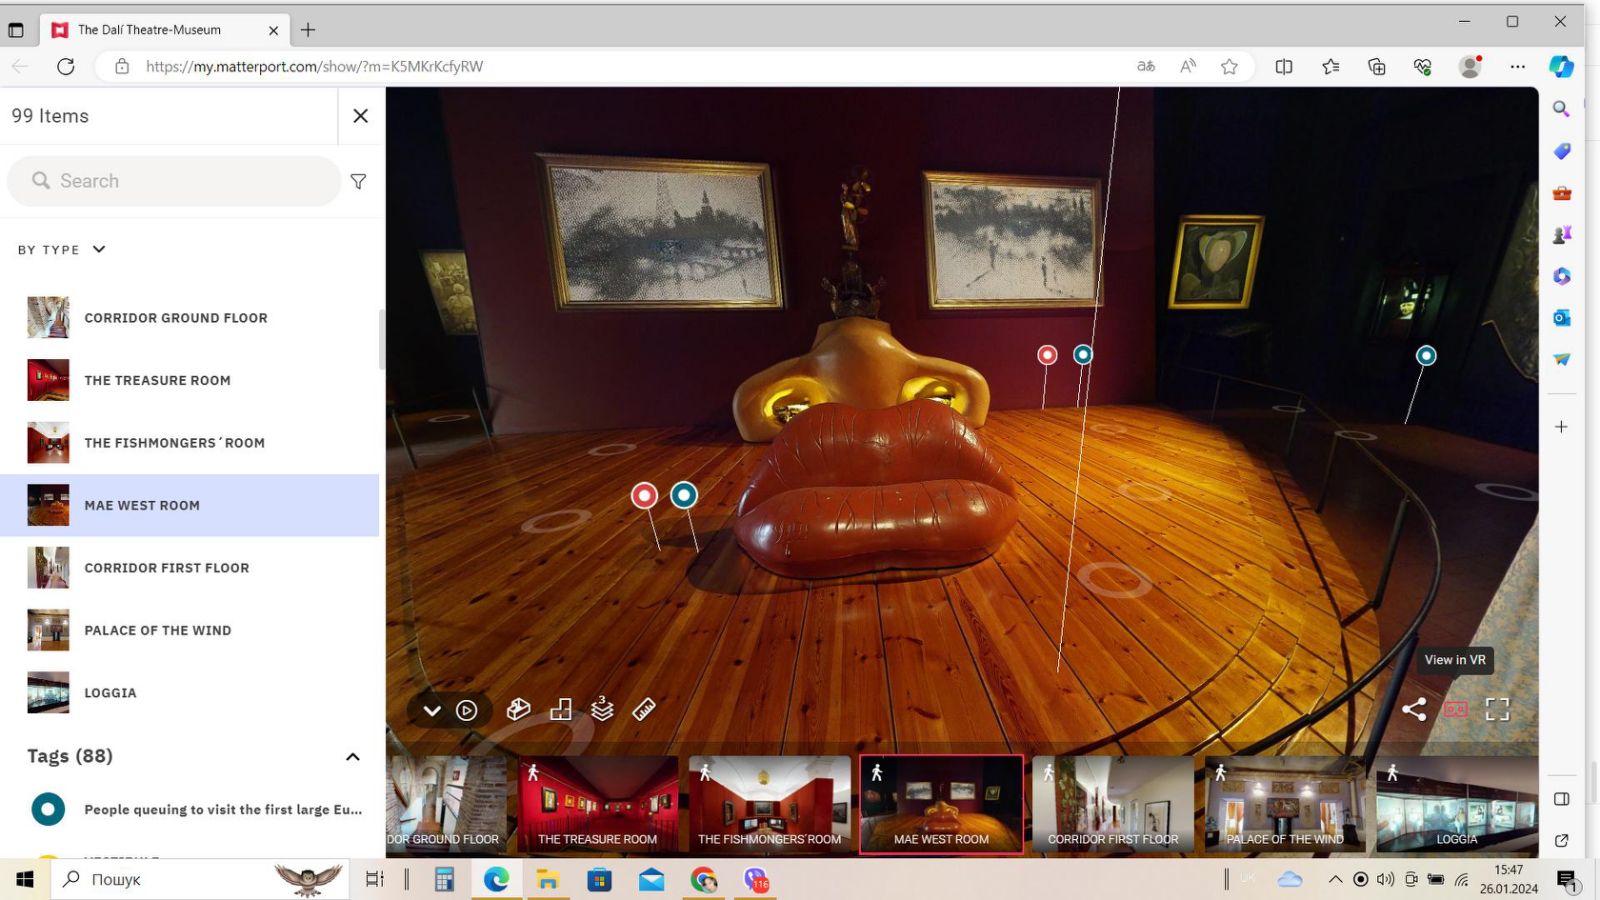Add this page to favorites star
Viewport: 1600px width, 900px height.
(x=1229, y=66)
